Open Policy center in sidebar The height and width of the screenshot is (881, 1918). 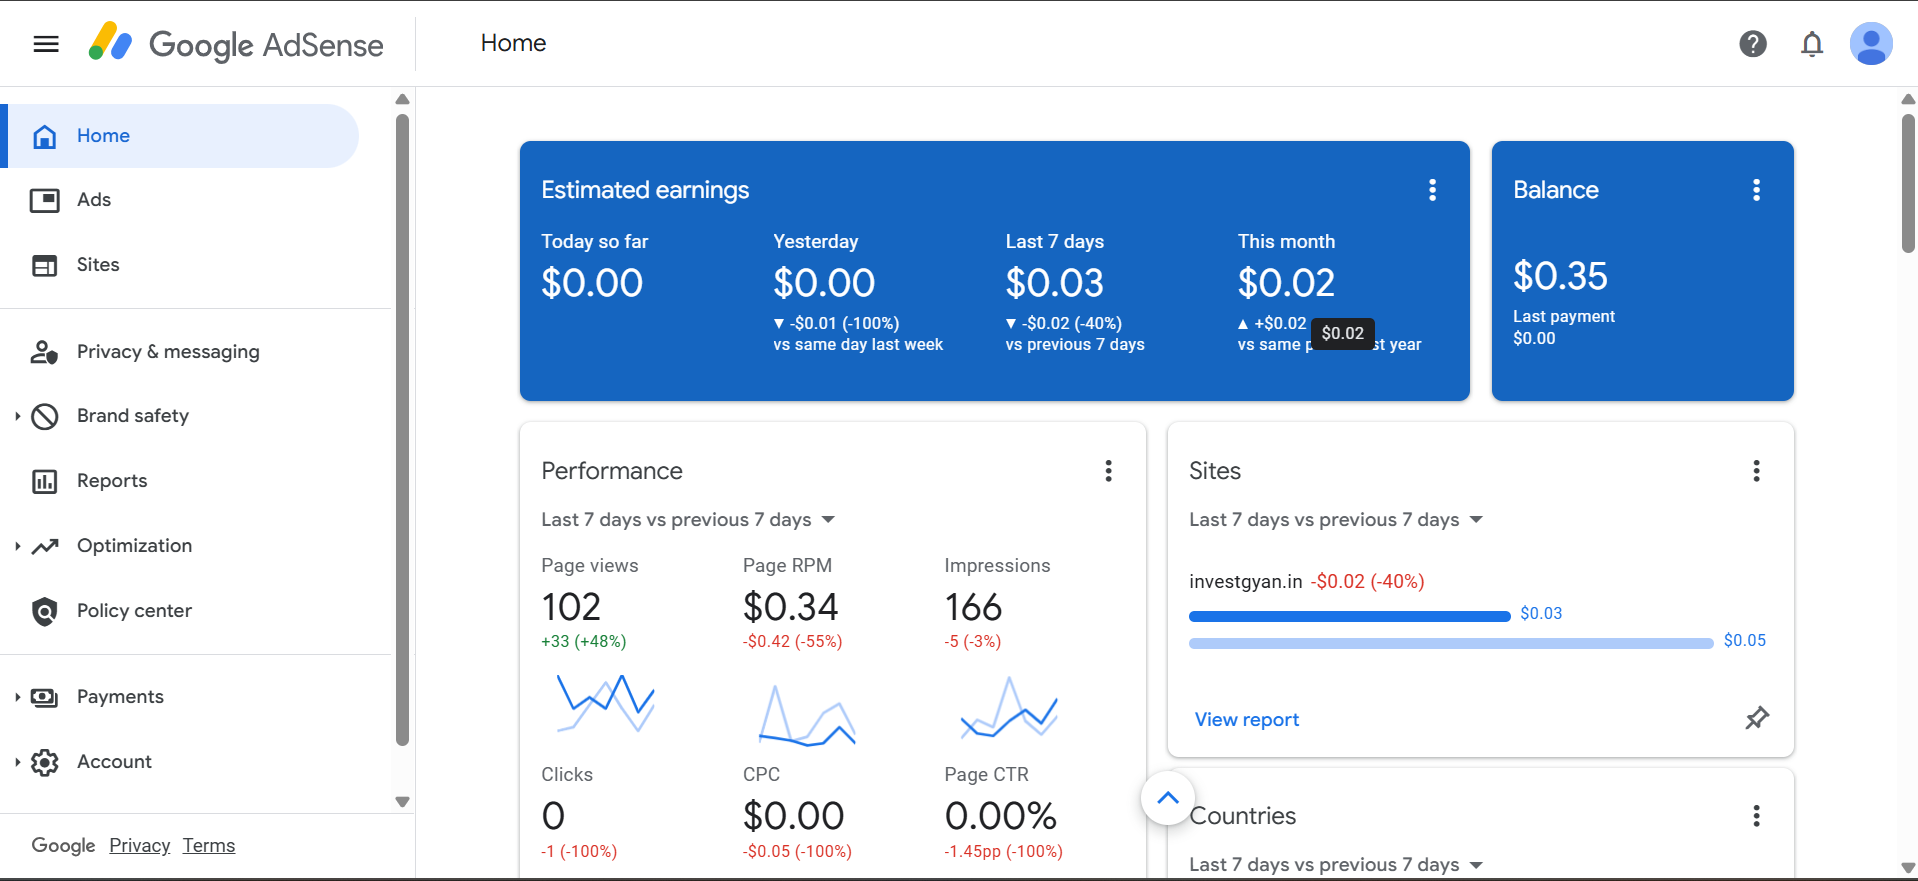(x=134, y=611)
